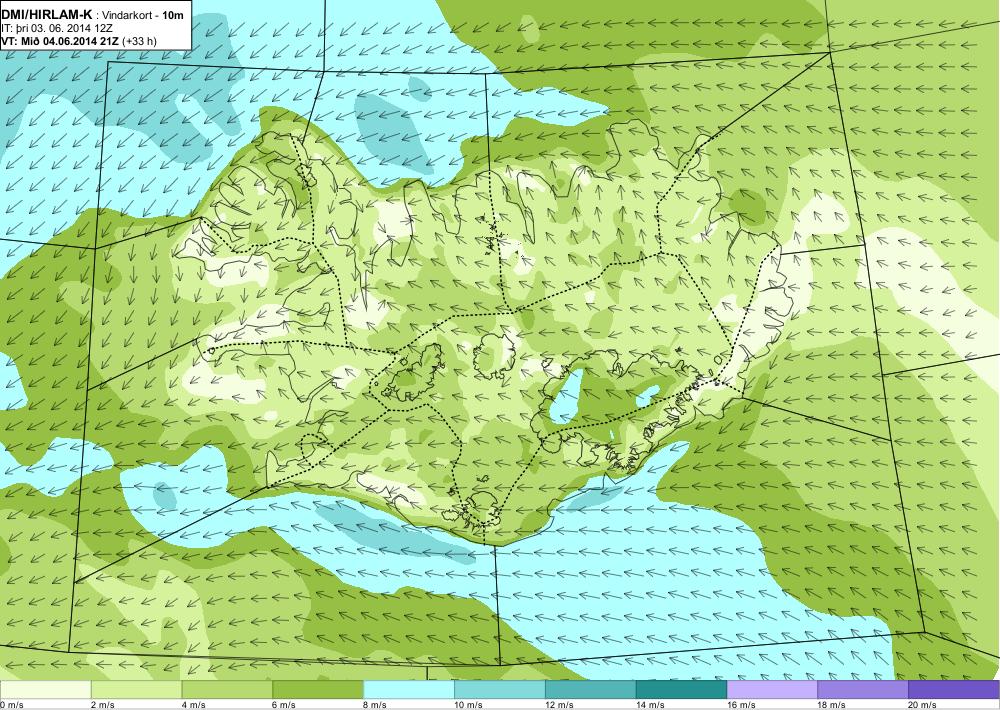Click the '(+33 h)' forecast offset text
Screen dimensions: 1000x710
(x=139, y=41)
